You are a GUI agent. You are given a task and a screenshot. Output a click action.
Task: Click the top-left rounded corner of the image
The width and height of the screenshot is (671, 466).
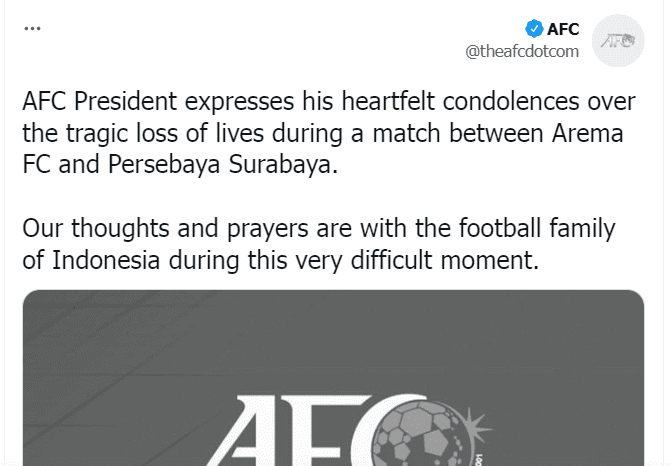point(30,297)
